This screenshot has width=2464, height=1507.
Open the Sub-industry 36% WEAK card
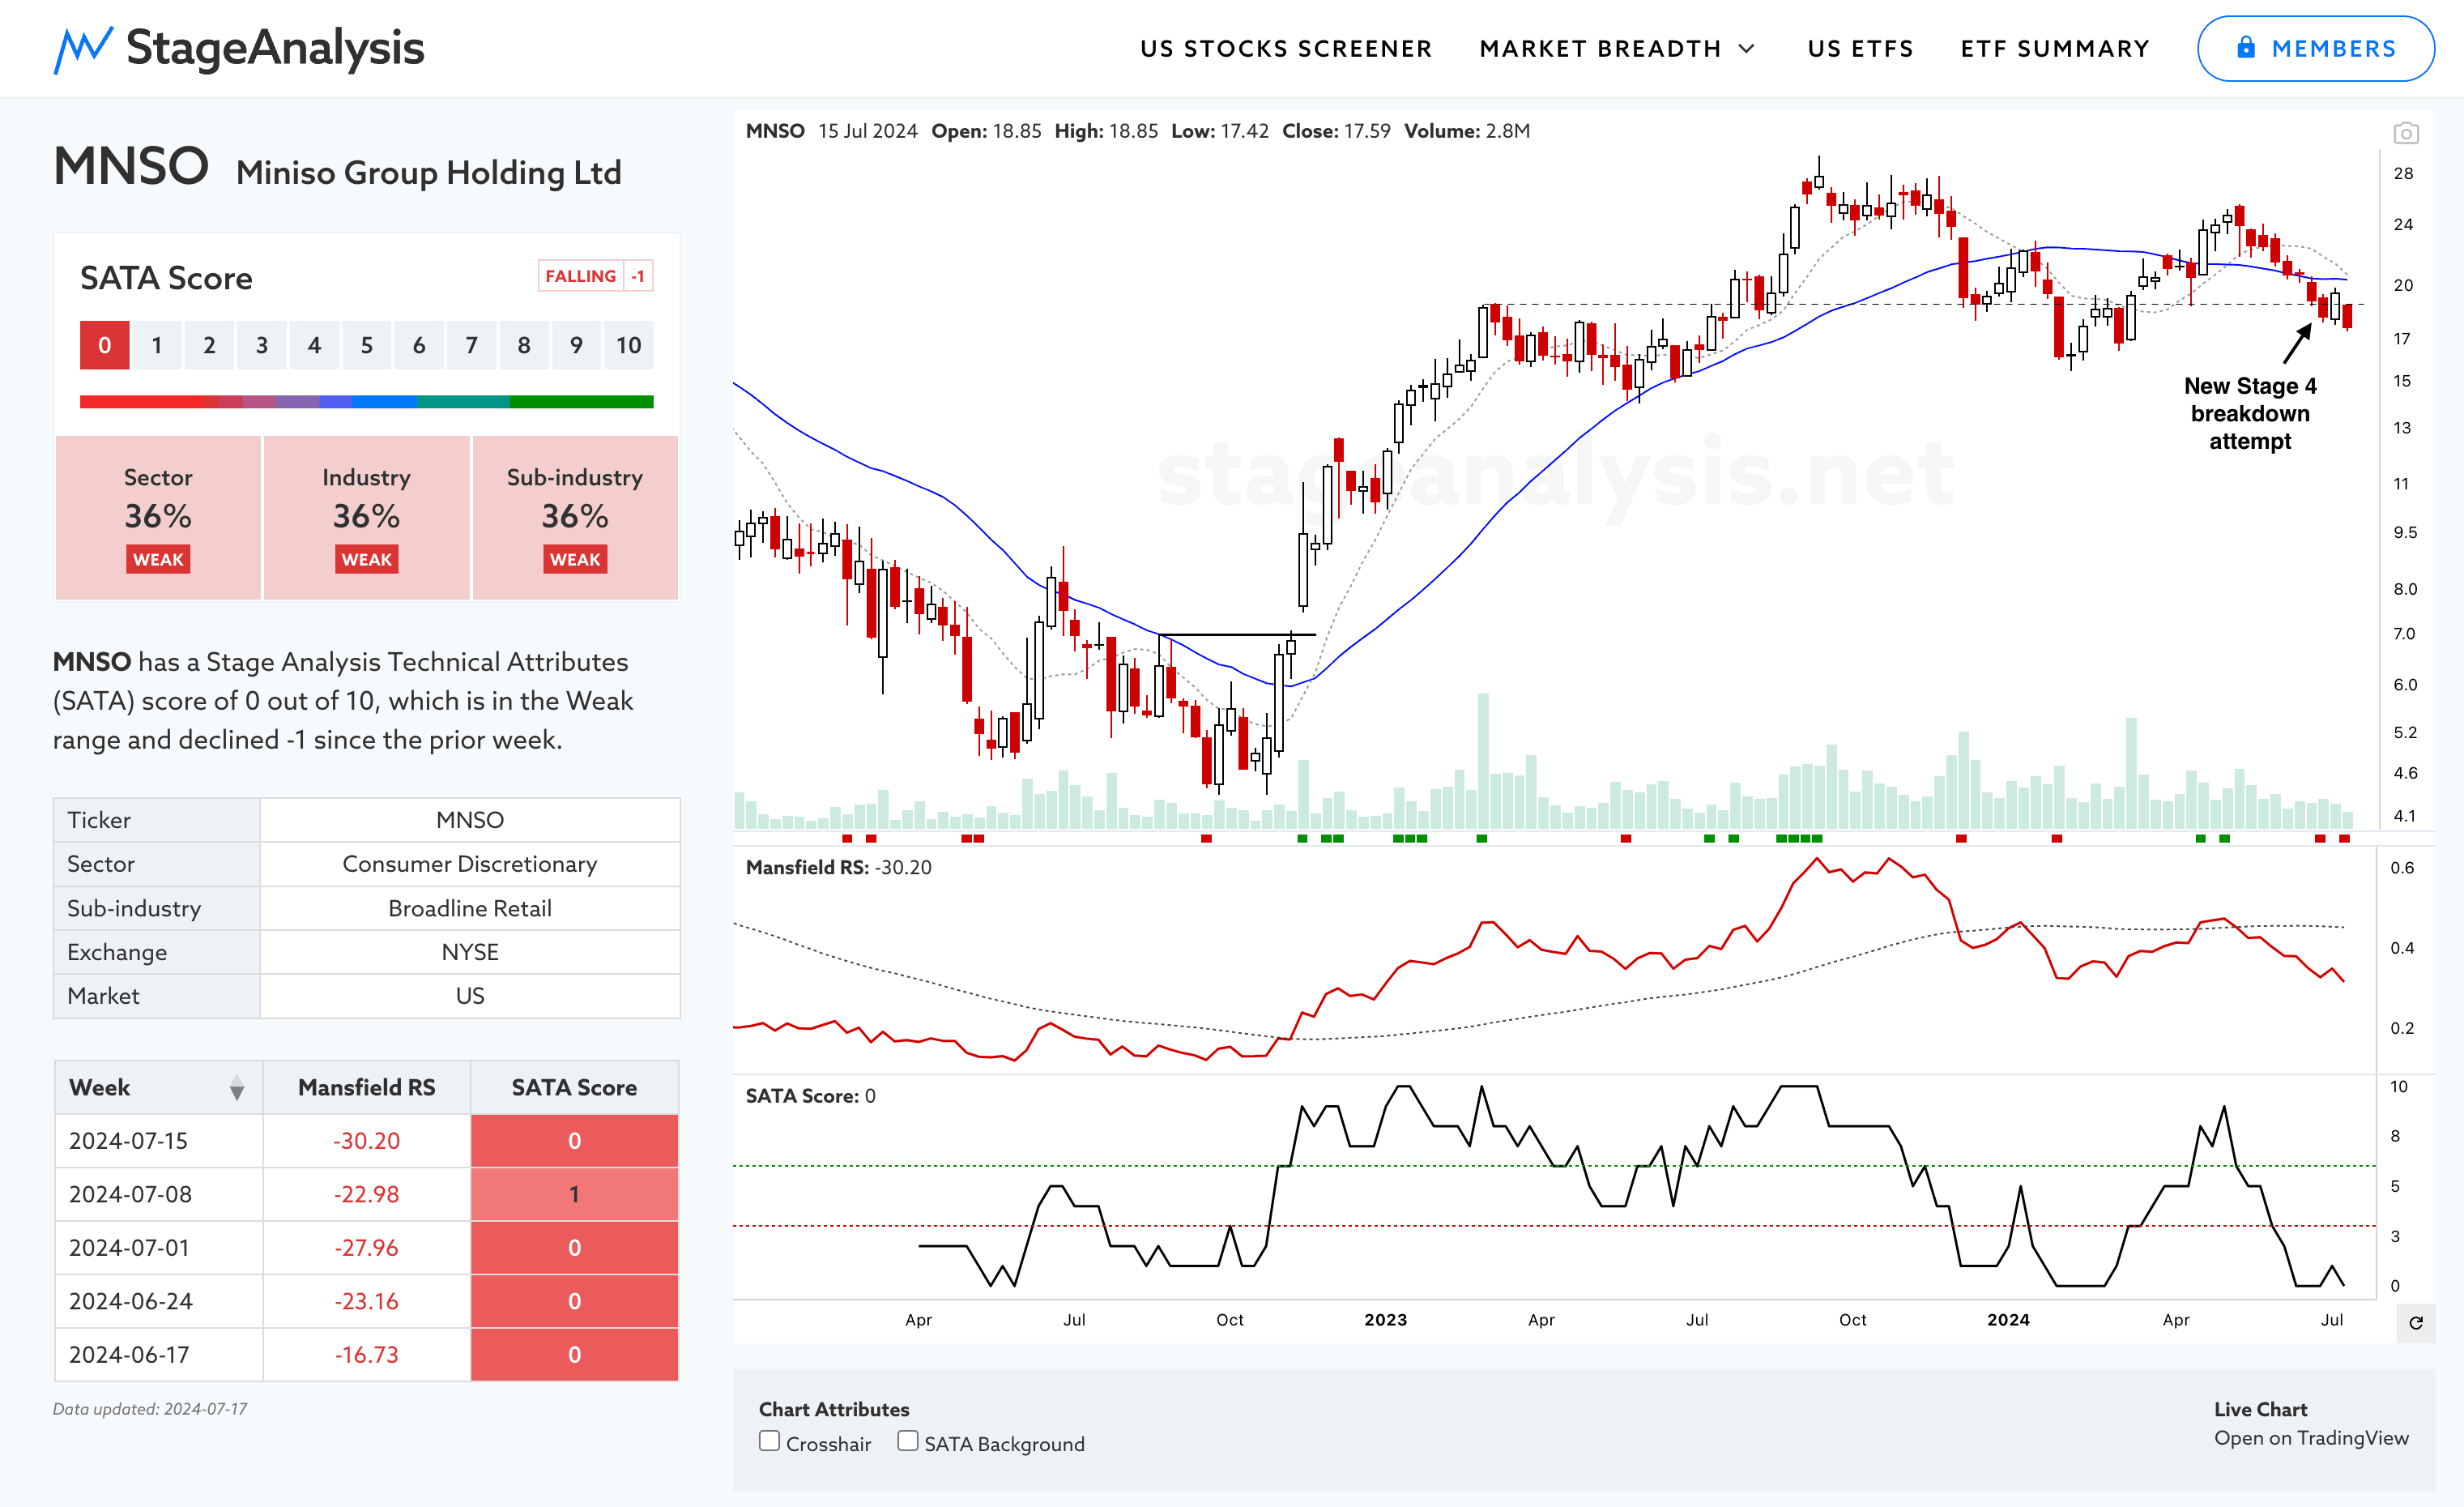[575, 518]
